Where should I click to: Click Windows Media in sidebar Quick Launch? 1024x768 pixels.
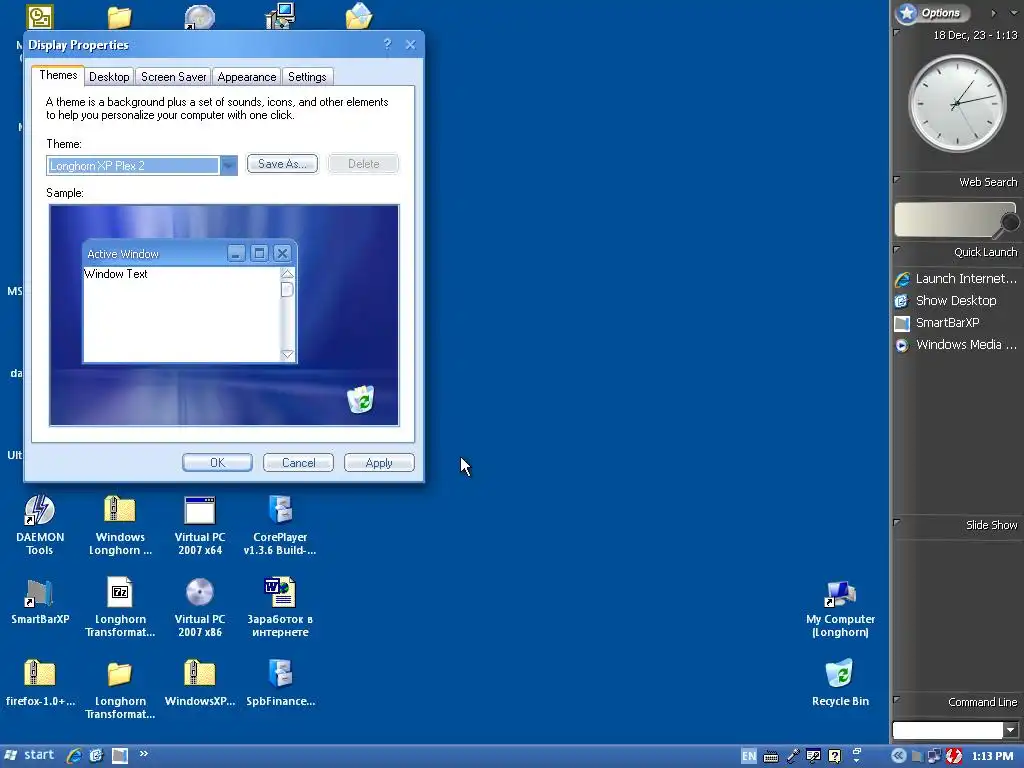[955, 345]
